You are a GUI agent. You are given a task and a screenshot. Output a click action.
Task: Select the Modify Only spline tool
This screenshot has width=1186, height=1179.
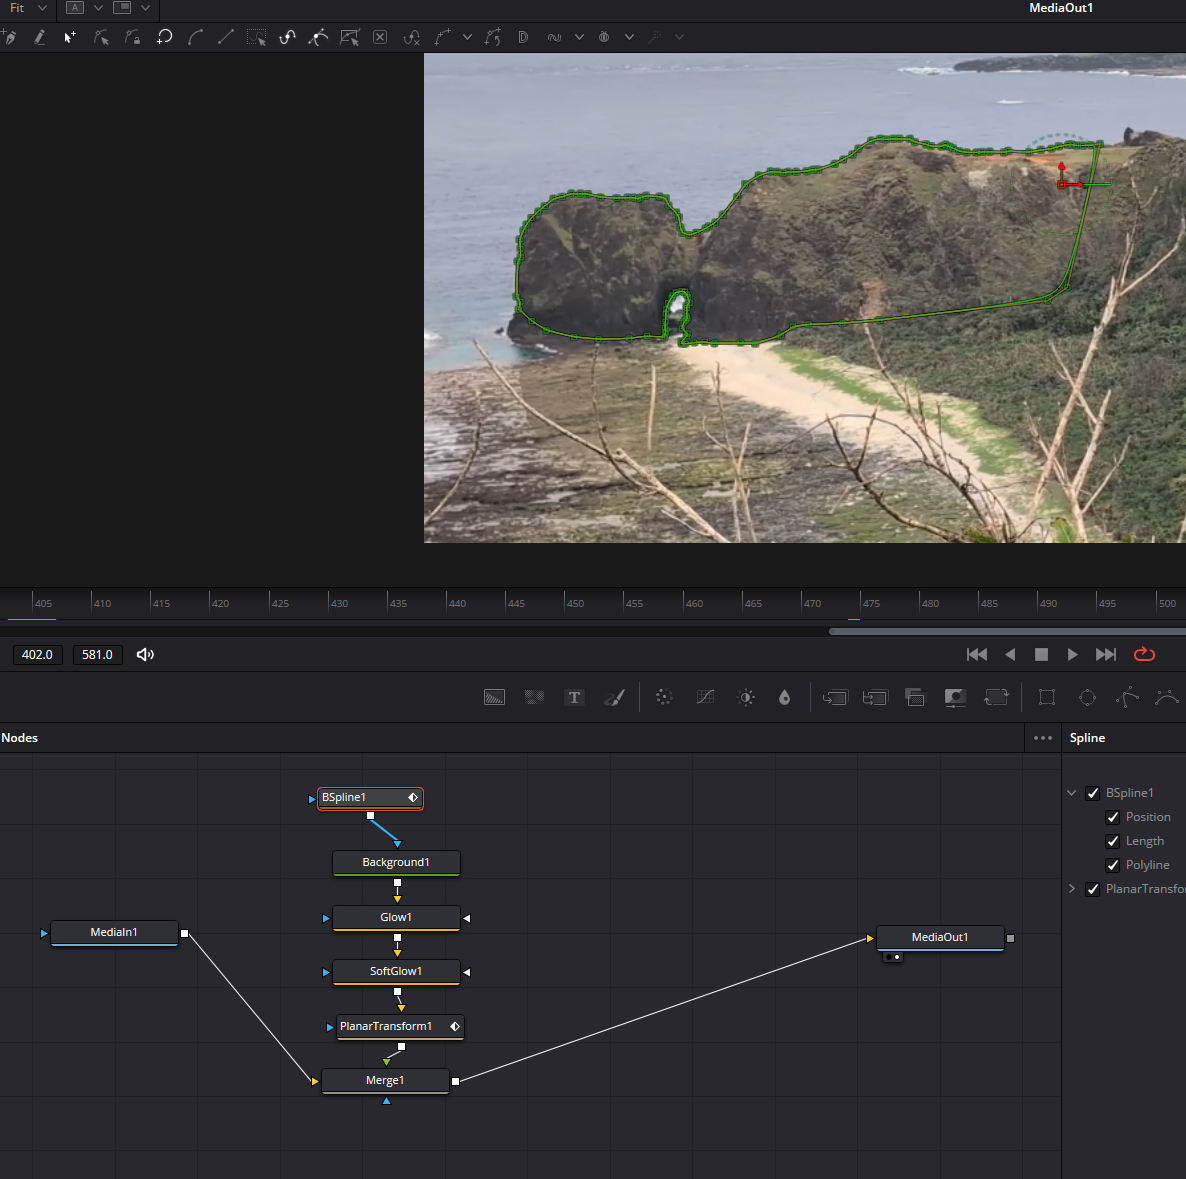(101, 37)
